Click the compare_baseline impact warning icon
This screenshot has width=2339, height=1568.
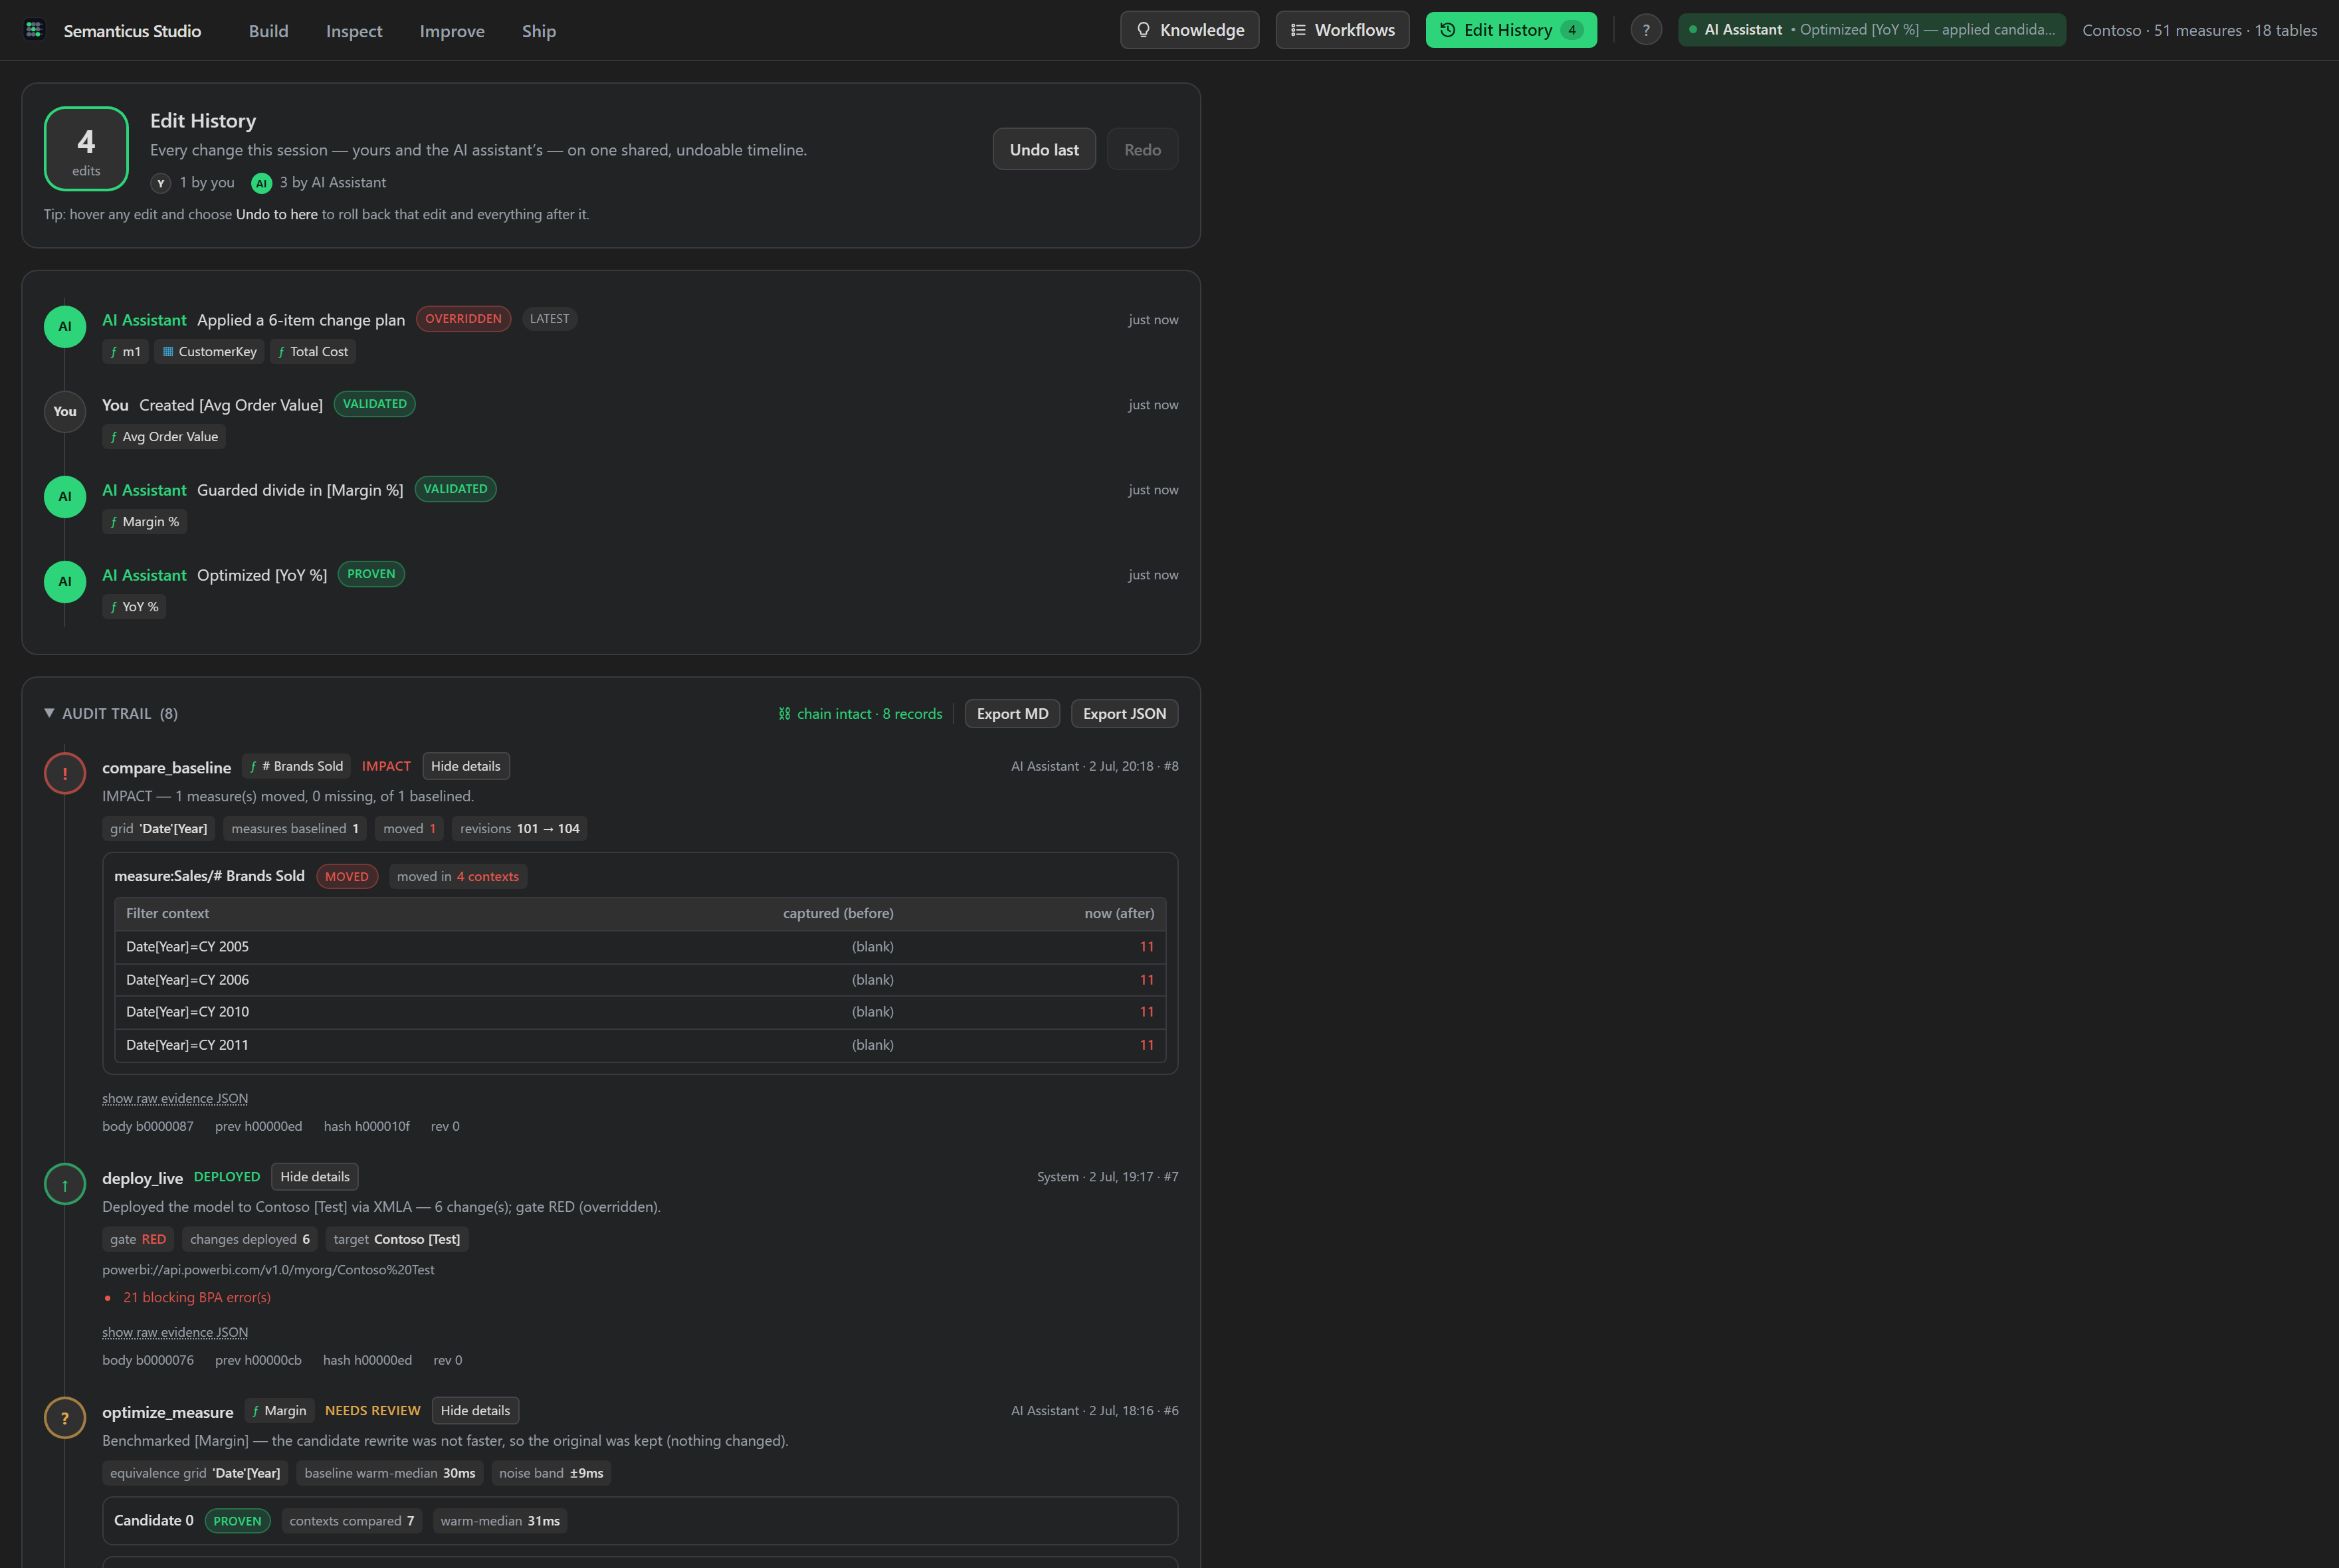click(x=65, y=774)
